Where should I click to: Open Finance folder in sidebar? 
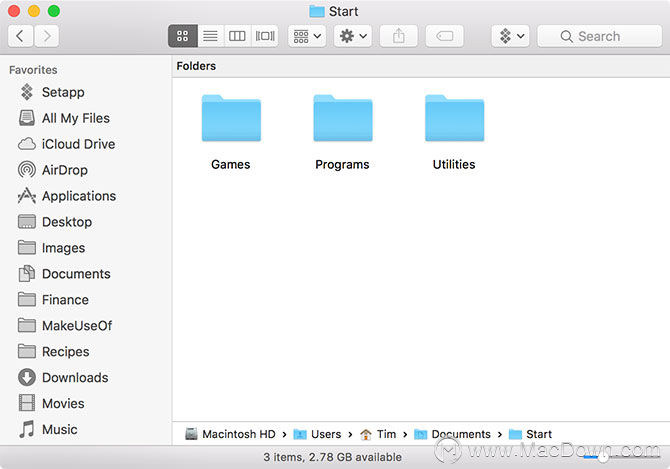pyautogui.click(x=53, y=300)
